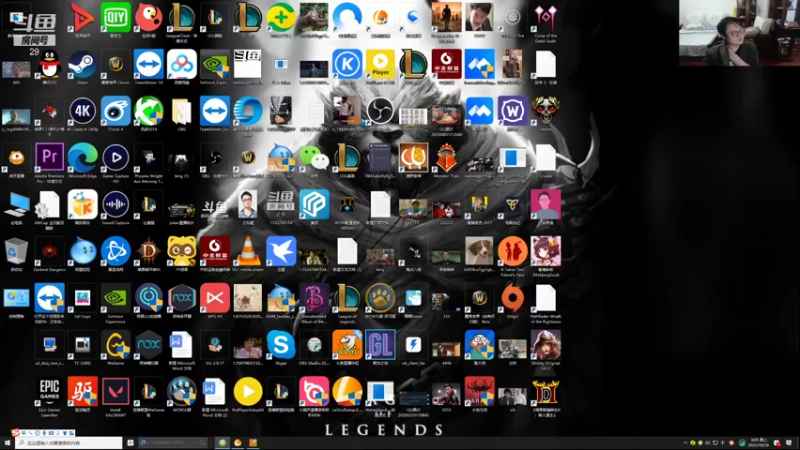The height and width of the screenshot is (450, 800).
Task: Launch the yellow PotPlayer shortcut
Action: (x=380, y=64)
